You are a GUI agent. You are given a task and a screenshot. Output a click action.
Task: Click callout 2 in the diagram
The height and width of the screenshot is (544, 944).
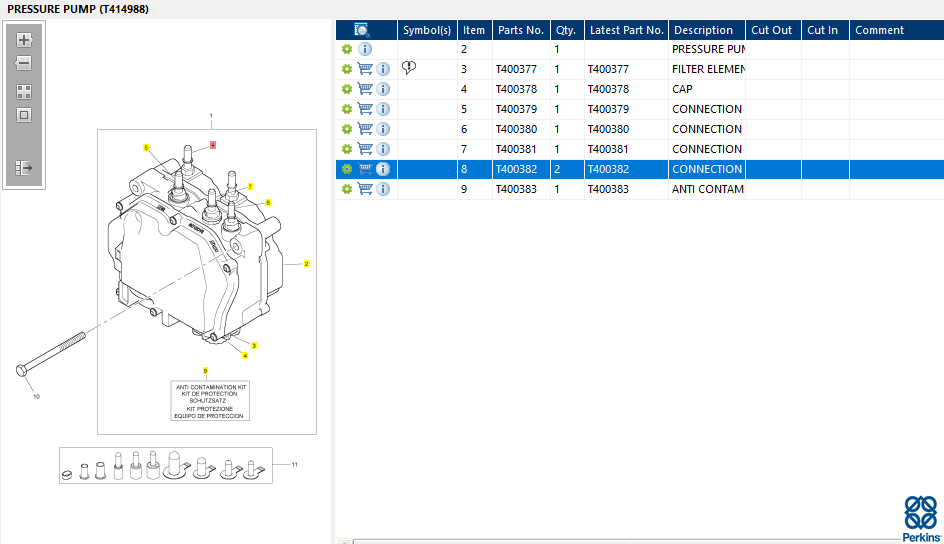point(306,264)
